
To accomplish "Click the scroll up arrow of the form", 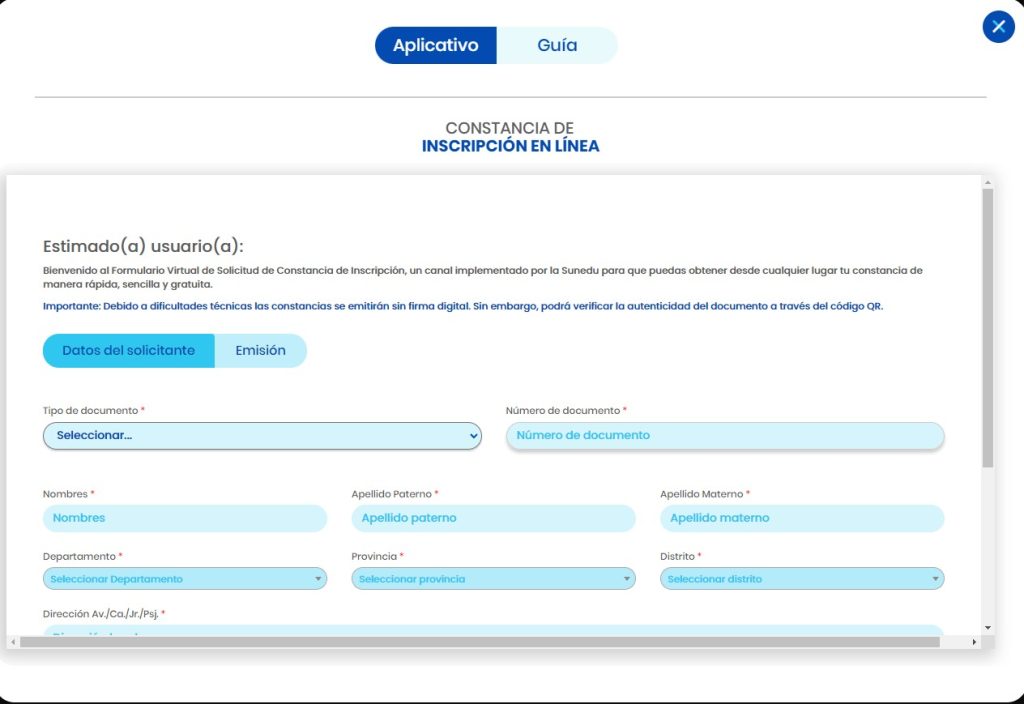I will (988, 183).
